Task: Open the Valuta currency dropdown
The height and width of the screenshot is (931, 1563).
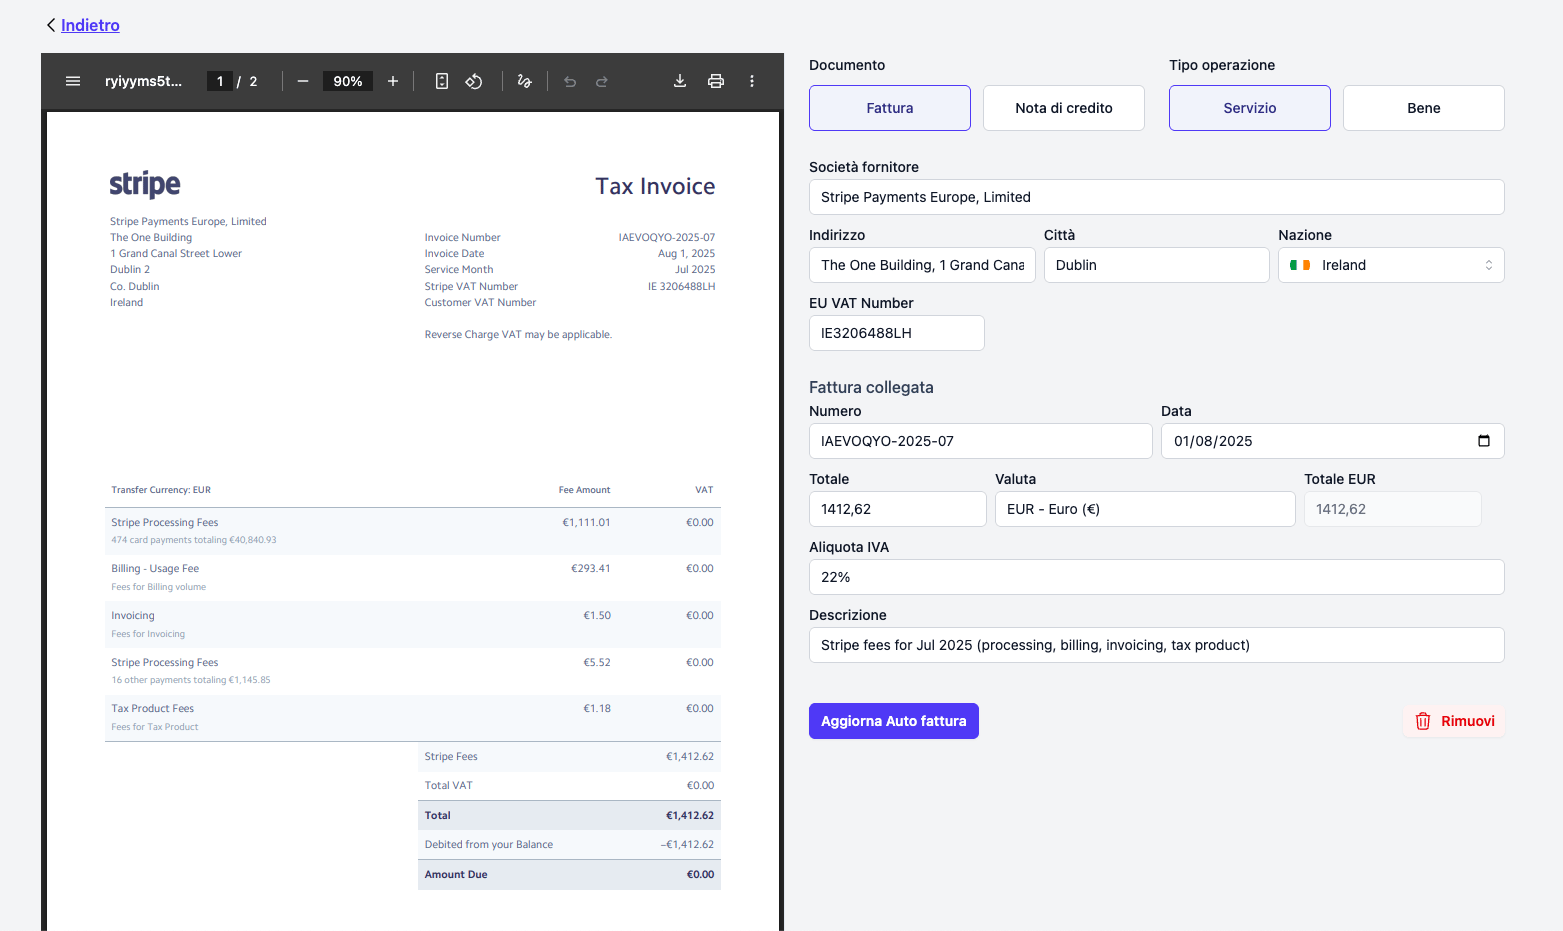Action: pyautogui.click(x=1145, y=509)
